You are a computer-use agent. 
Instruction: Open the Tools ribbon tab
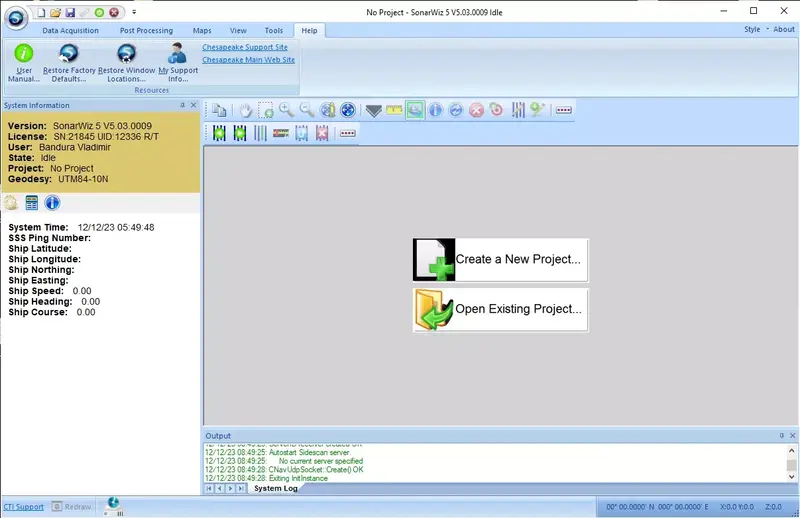pyautogui.click(x=273, y=31)
